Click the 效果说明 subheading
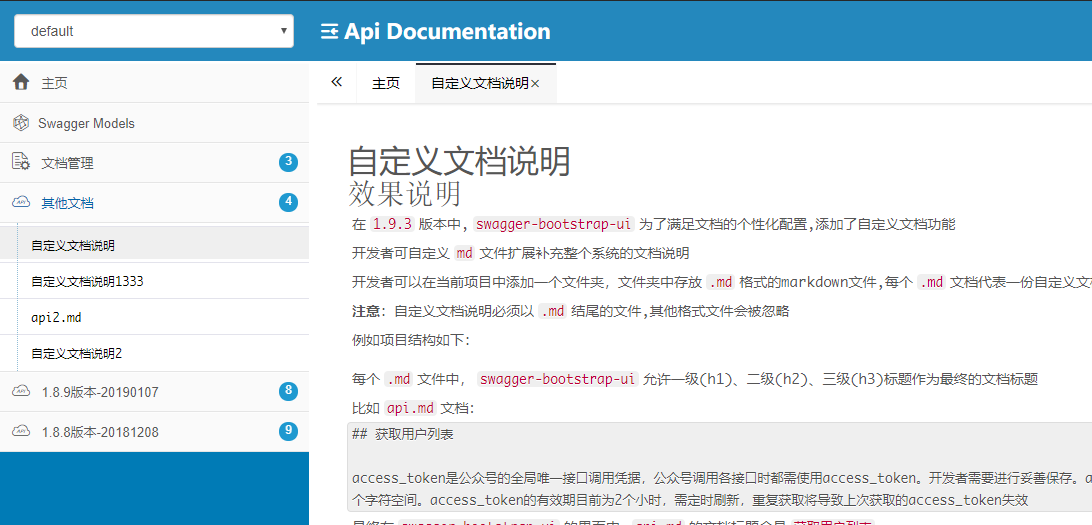1092x525 pixels. coord(405,194)
